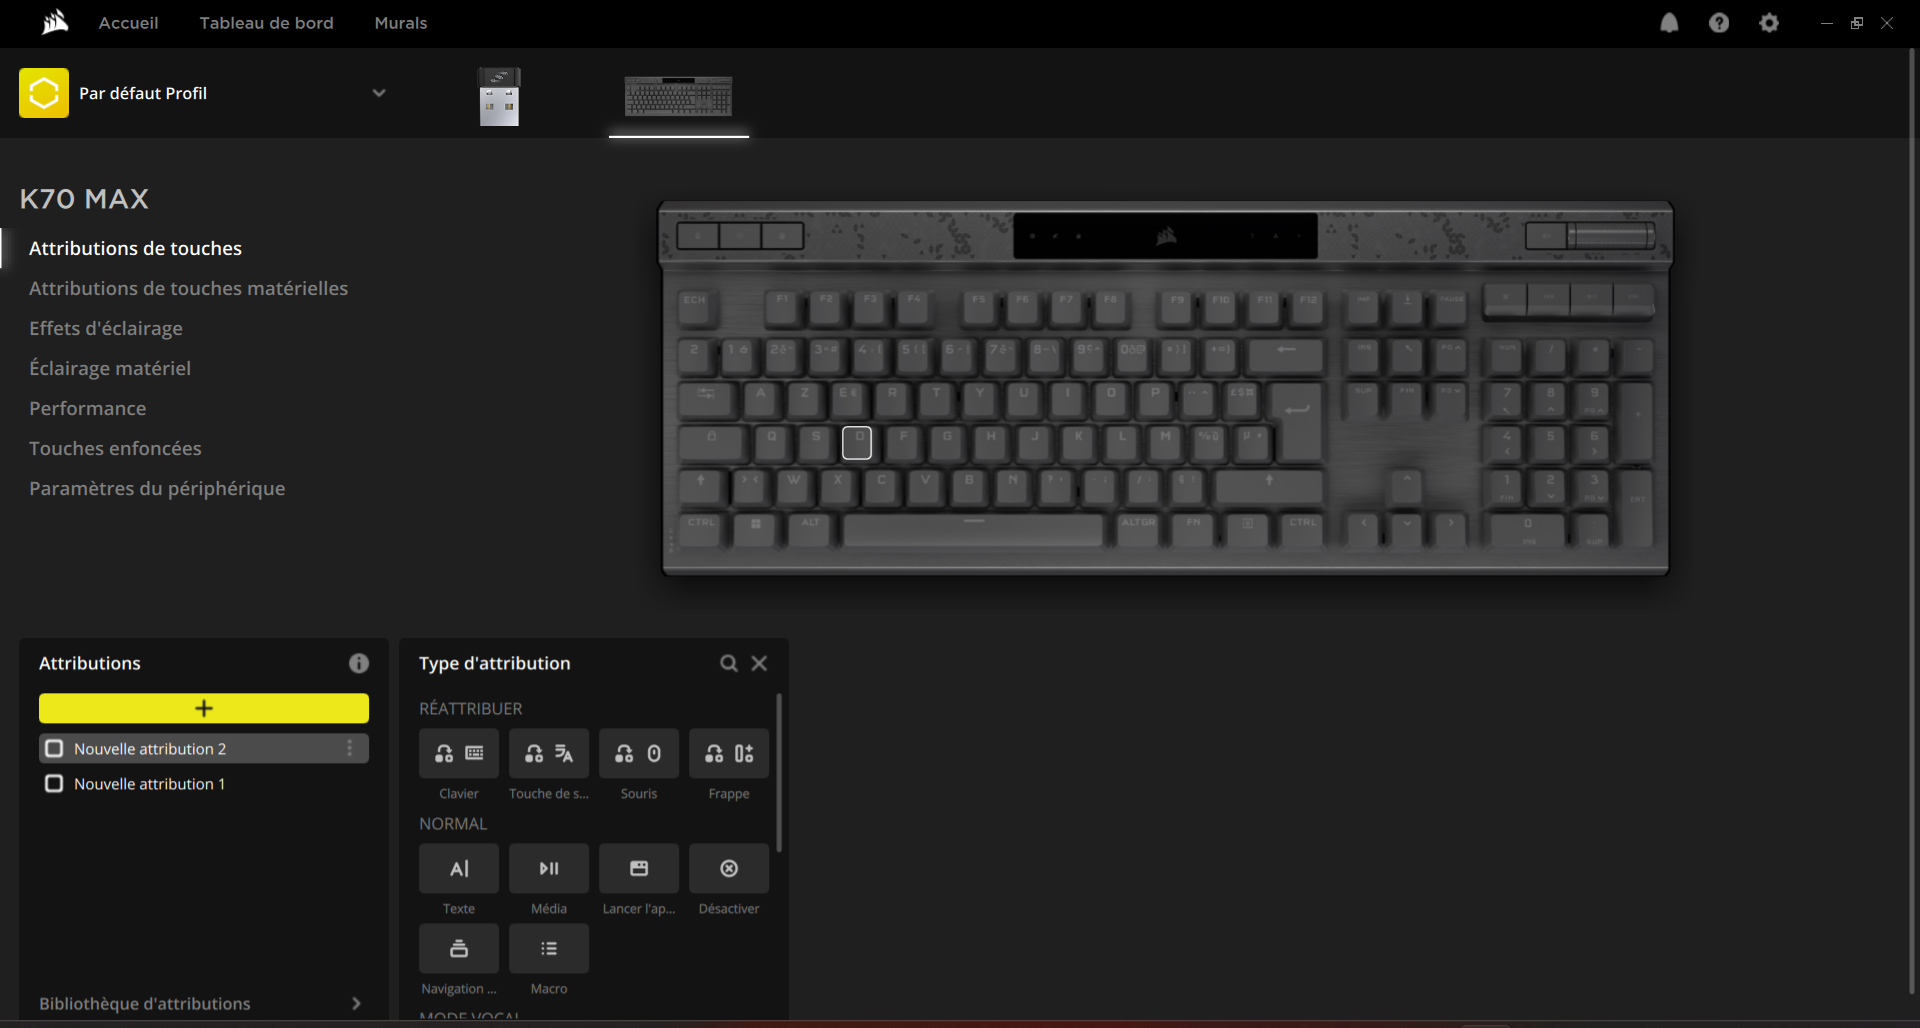Expand the profile dropdown arrow
The image size is (1920, 1028).
point(379,93)
